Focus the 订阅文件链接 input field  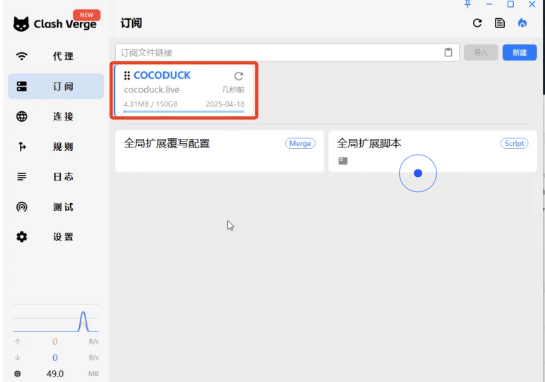click(287, 52)
